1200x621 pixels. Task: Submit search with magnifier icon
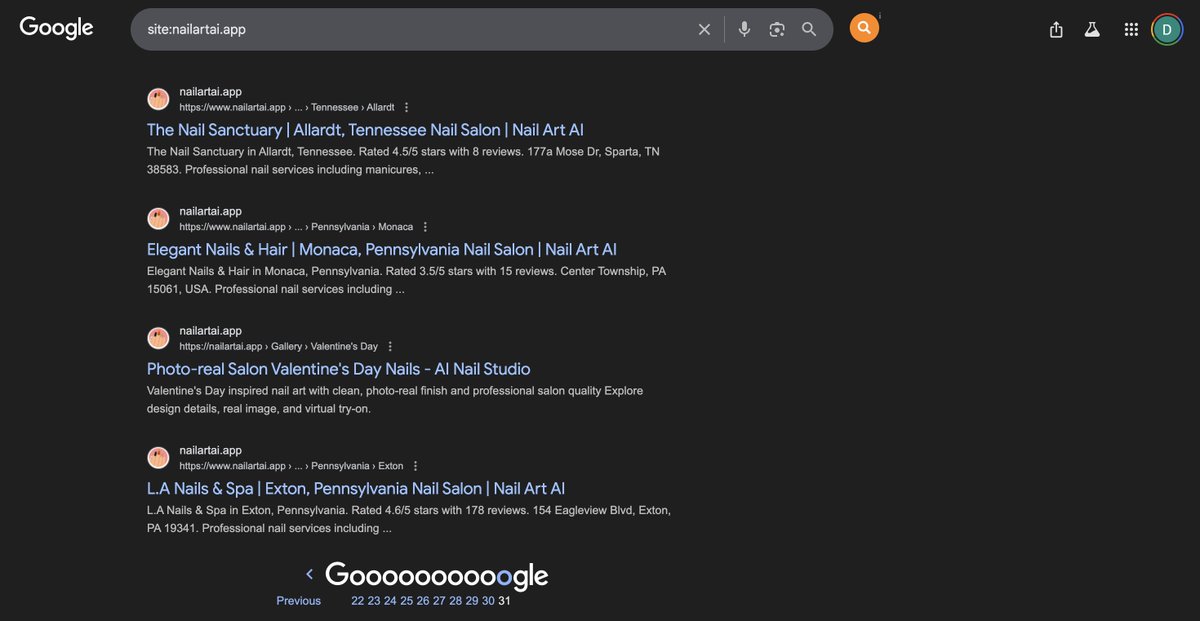click(809, 29)
